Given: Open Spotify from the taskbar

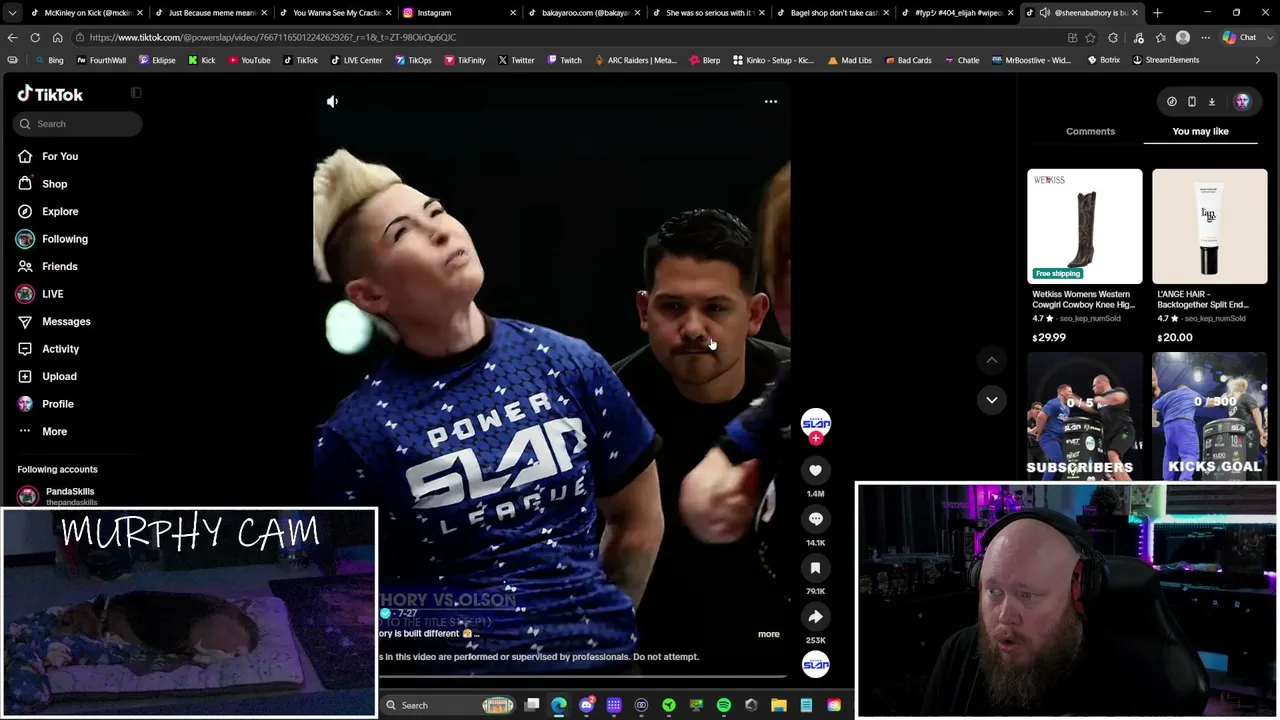Looking at the screenshot, I should click(724, 705).
